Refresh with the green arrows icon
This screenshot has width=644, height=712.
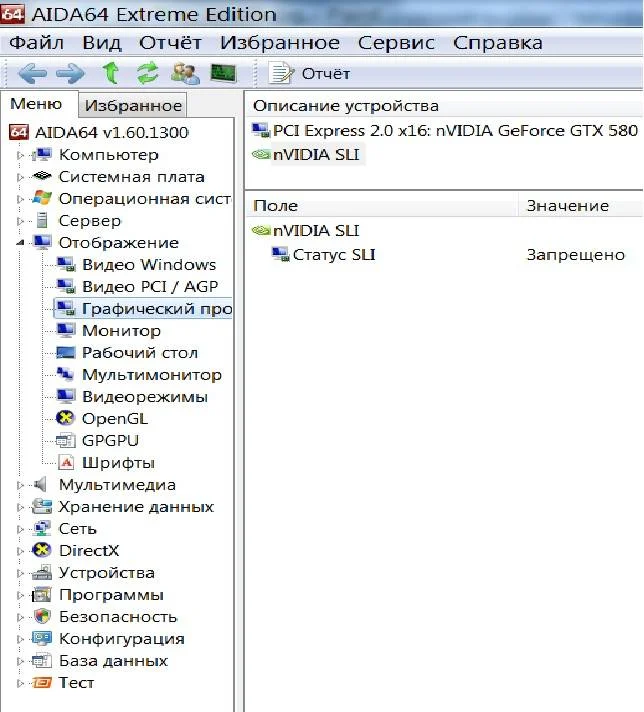pos(148,73)
